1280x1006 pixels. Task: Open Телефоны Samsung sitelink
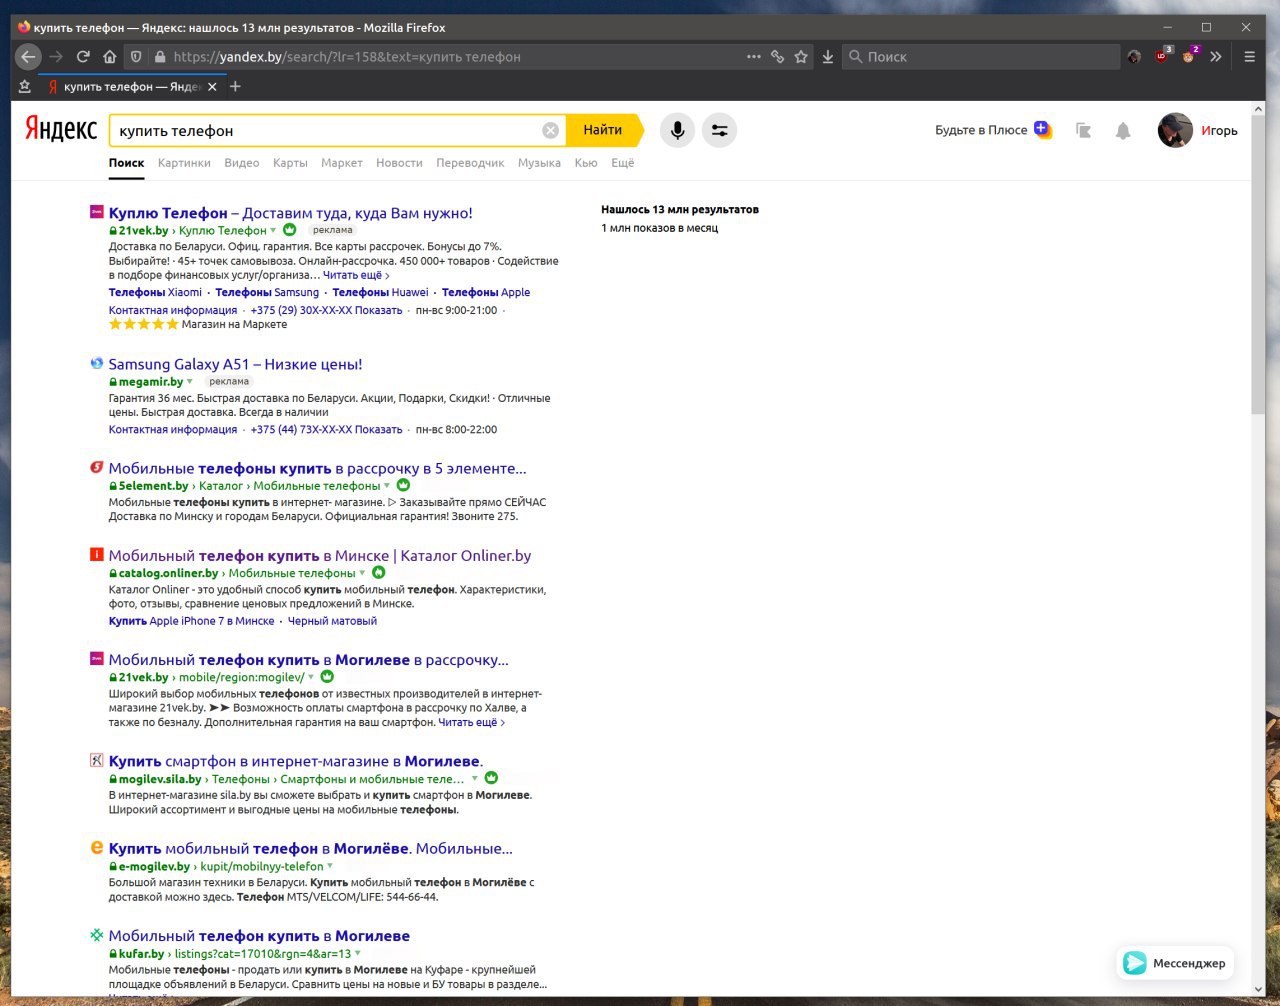(x=267, y=293)
